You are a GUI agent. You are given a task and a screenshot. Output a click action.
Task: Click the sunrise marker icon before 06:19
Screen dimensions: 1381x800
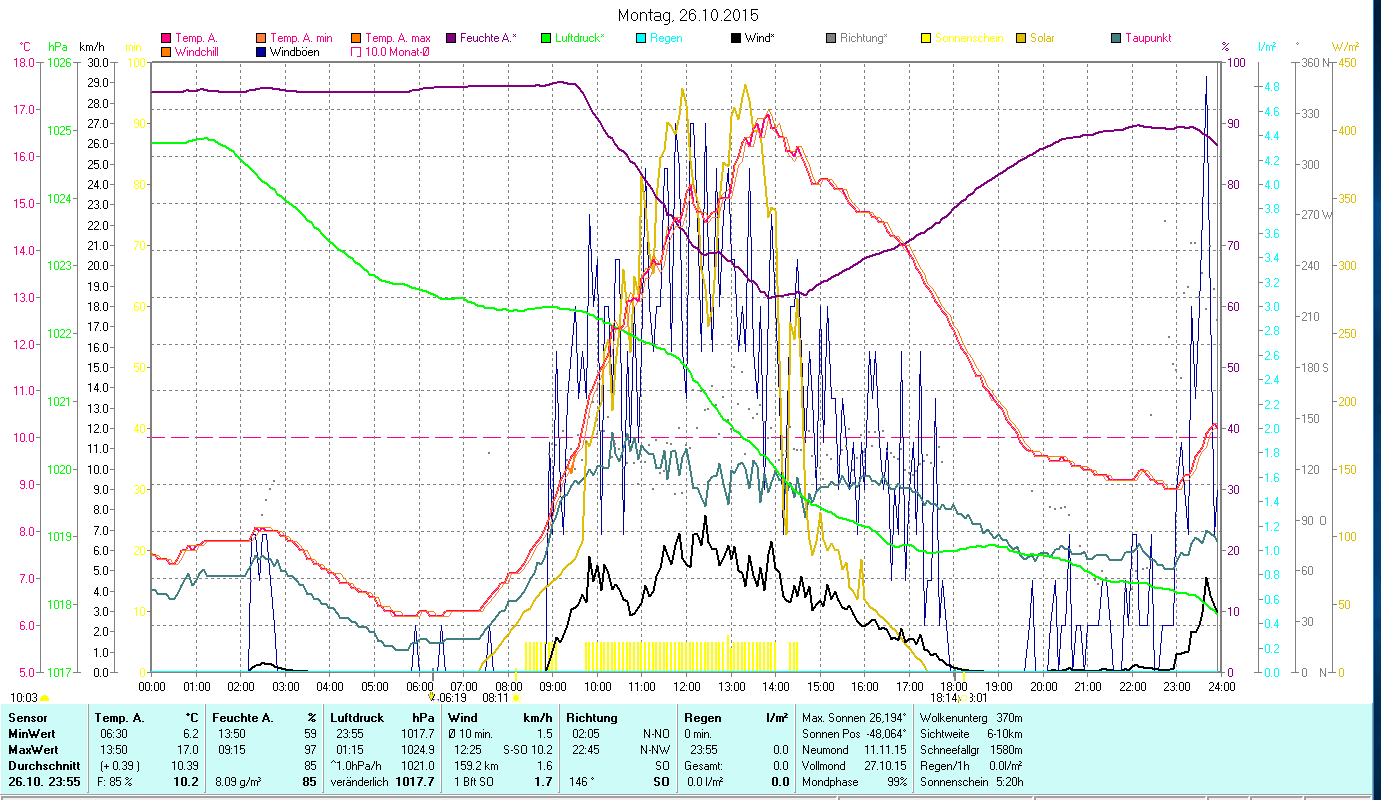point(432,697)
